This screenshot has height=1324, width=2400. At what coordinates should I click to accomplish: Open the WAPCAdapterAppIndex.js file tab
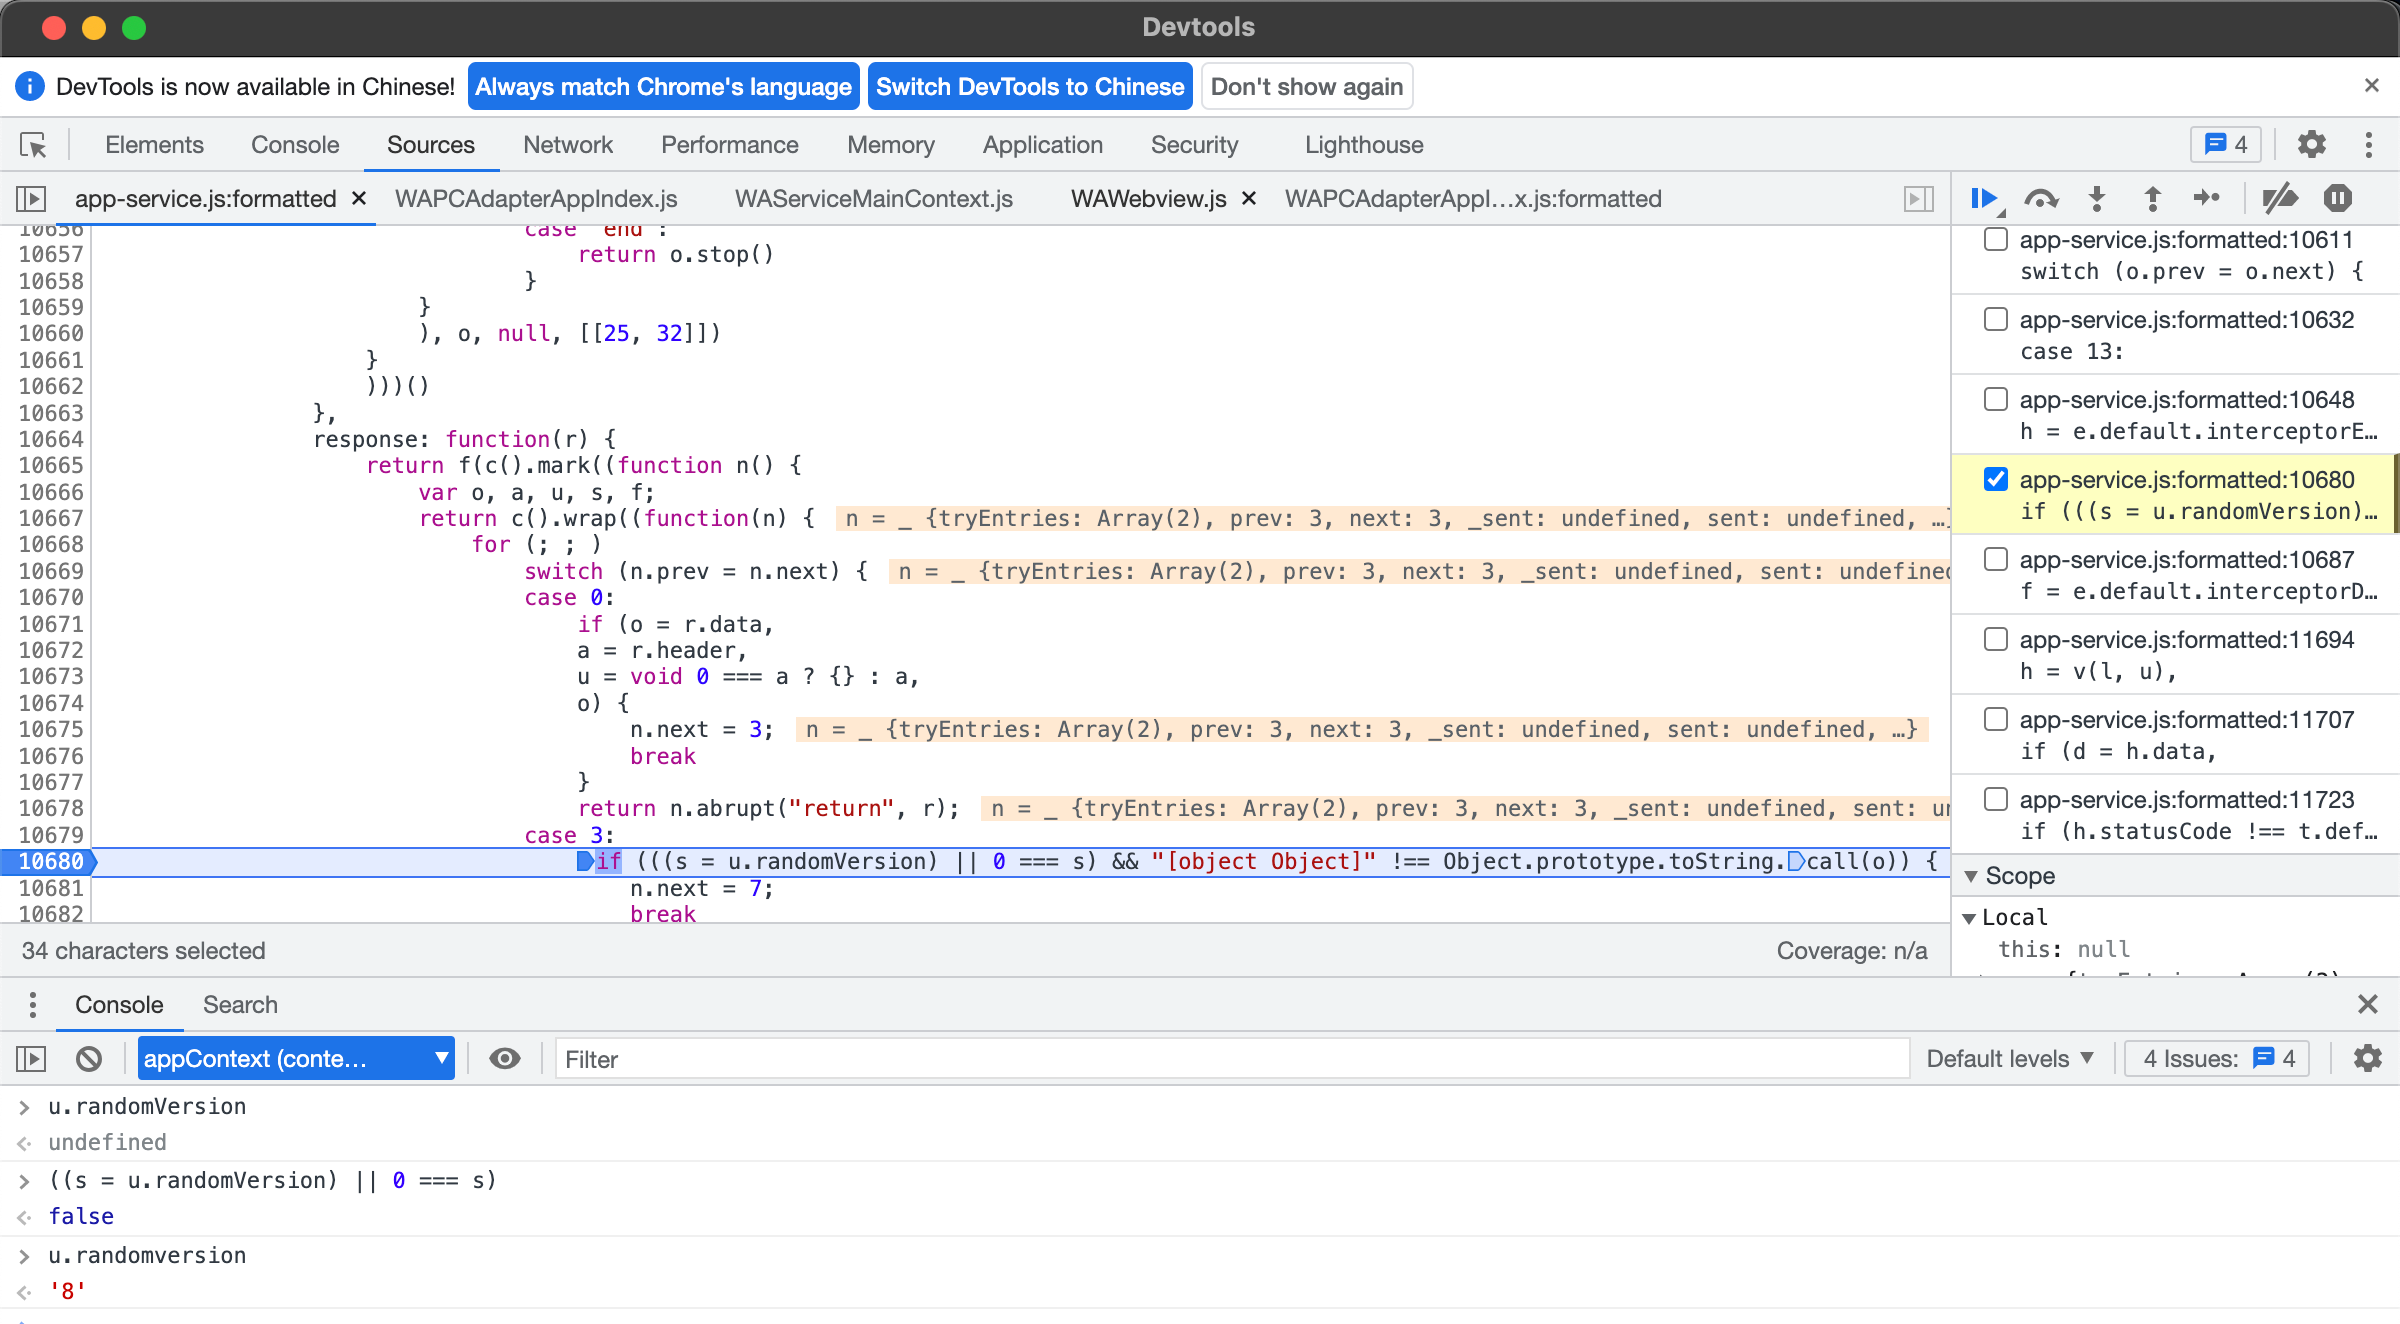[x=536, y=199]
